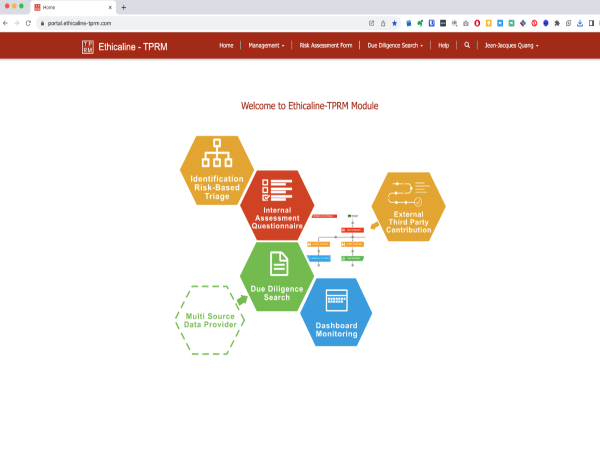The width and height of the screenshot is (600, 452).
Task: Select the External Third Party Contribution hexagon
Action: pyautogui.click(x=408, y=207)
